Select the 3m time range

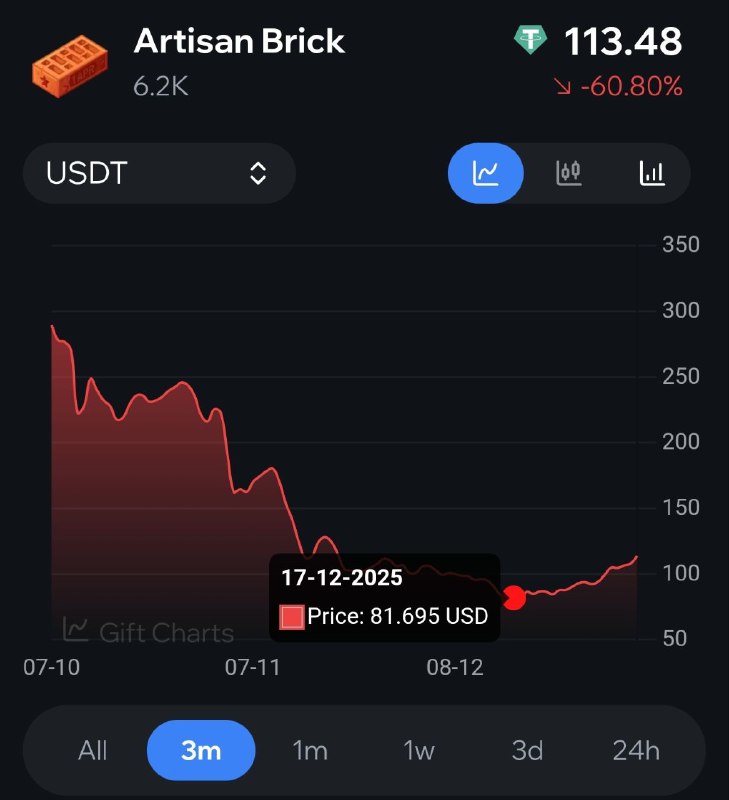[201, 750]
